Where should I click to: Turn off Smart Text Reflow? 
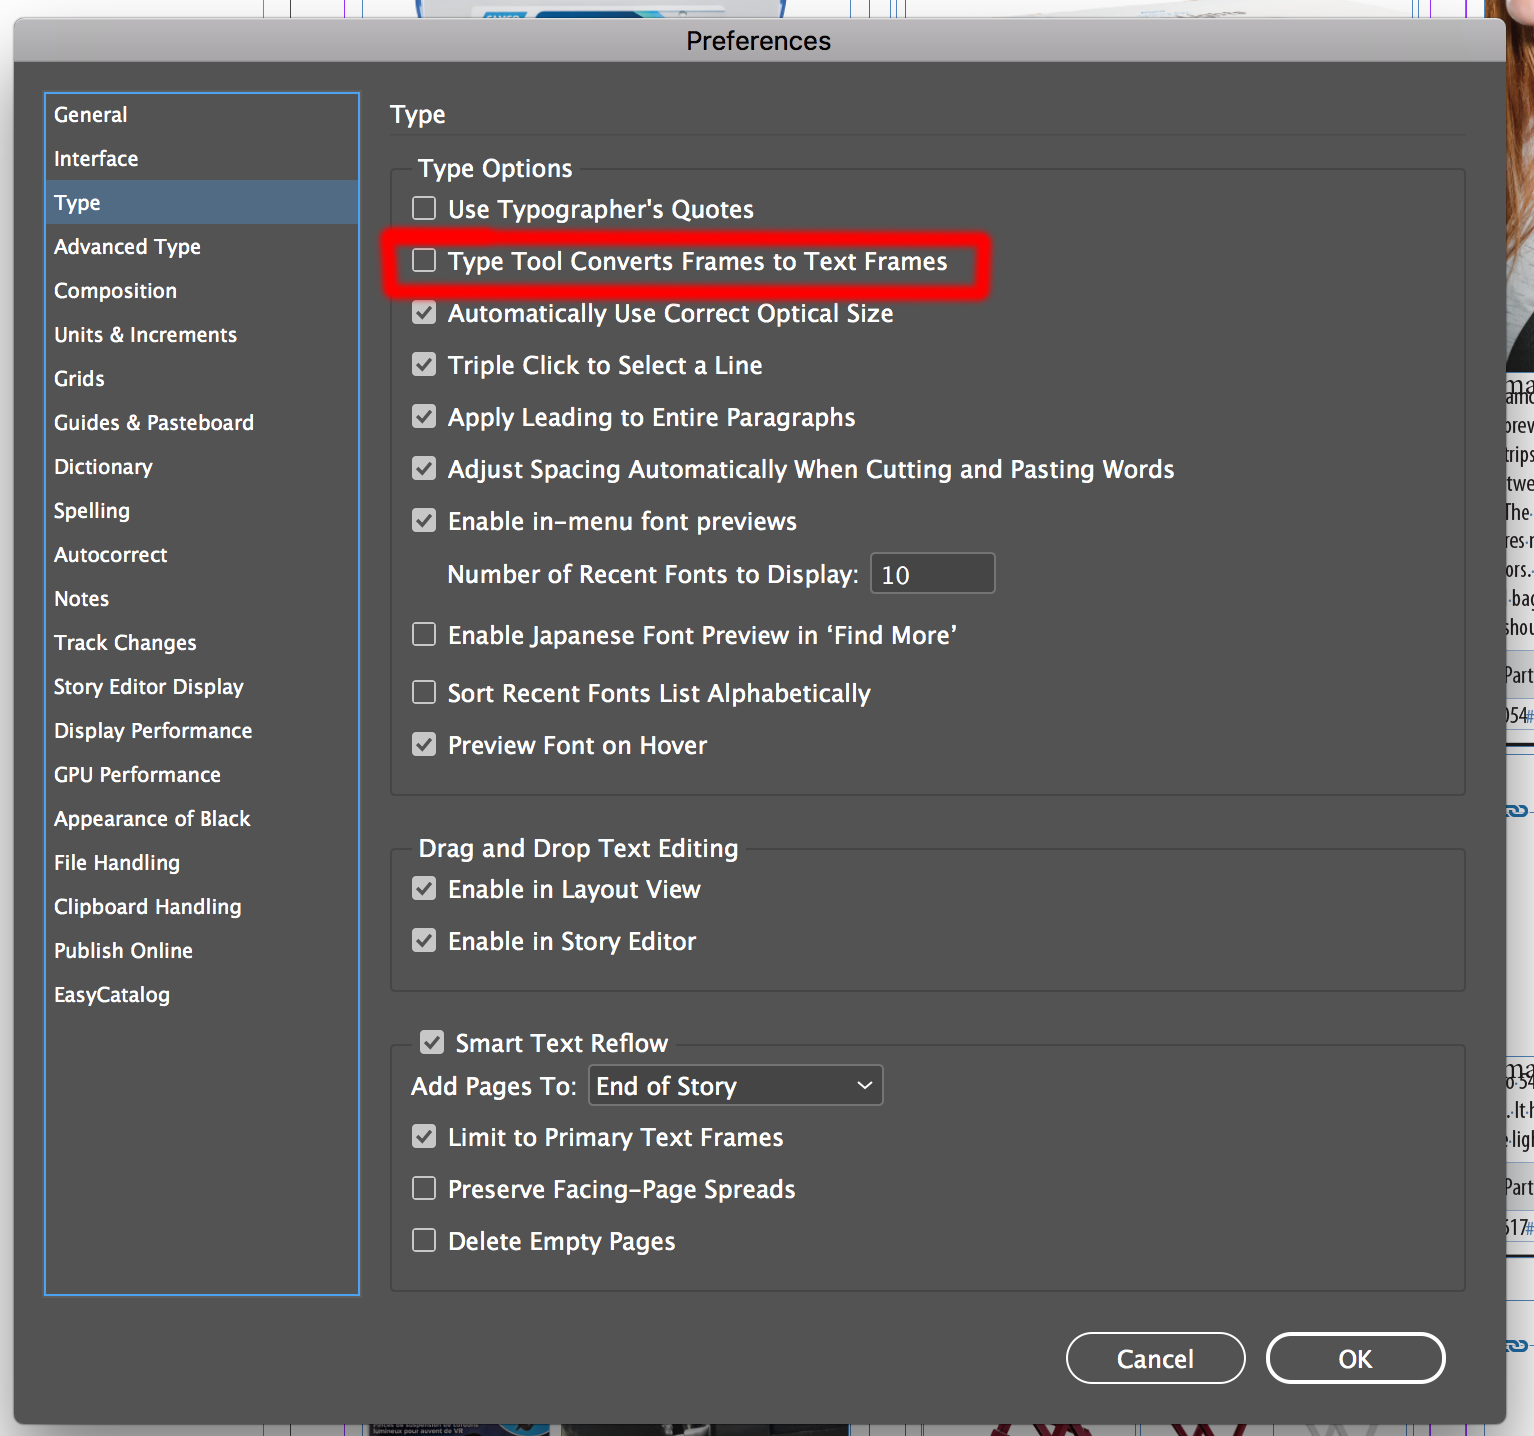pyautogui.click(x=431, y=1041)
